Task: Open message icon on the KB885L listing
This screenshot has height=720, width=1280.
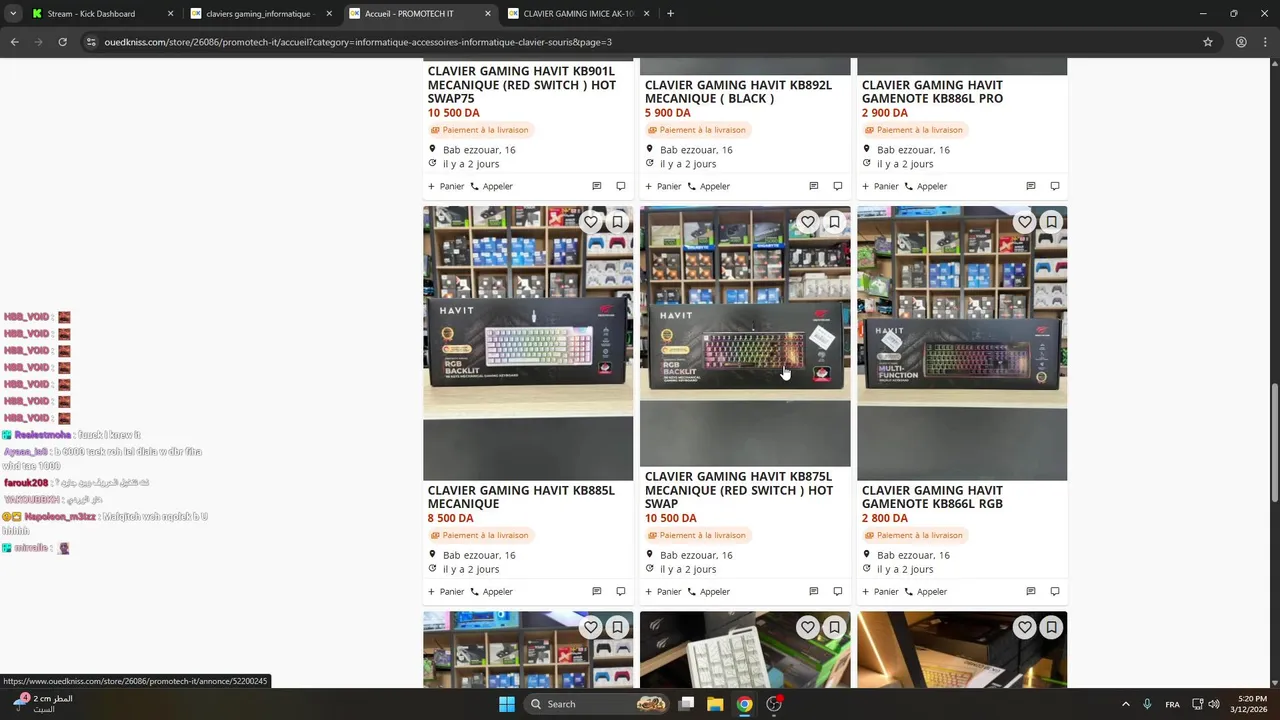Action: pyautogui.click(x=597, y=591)
